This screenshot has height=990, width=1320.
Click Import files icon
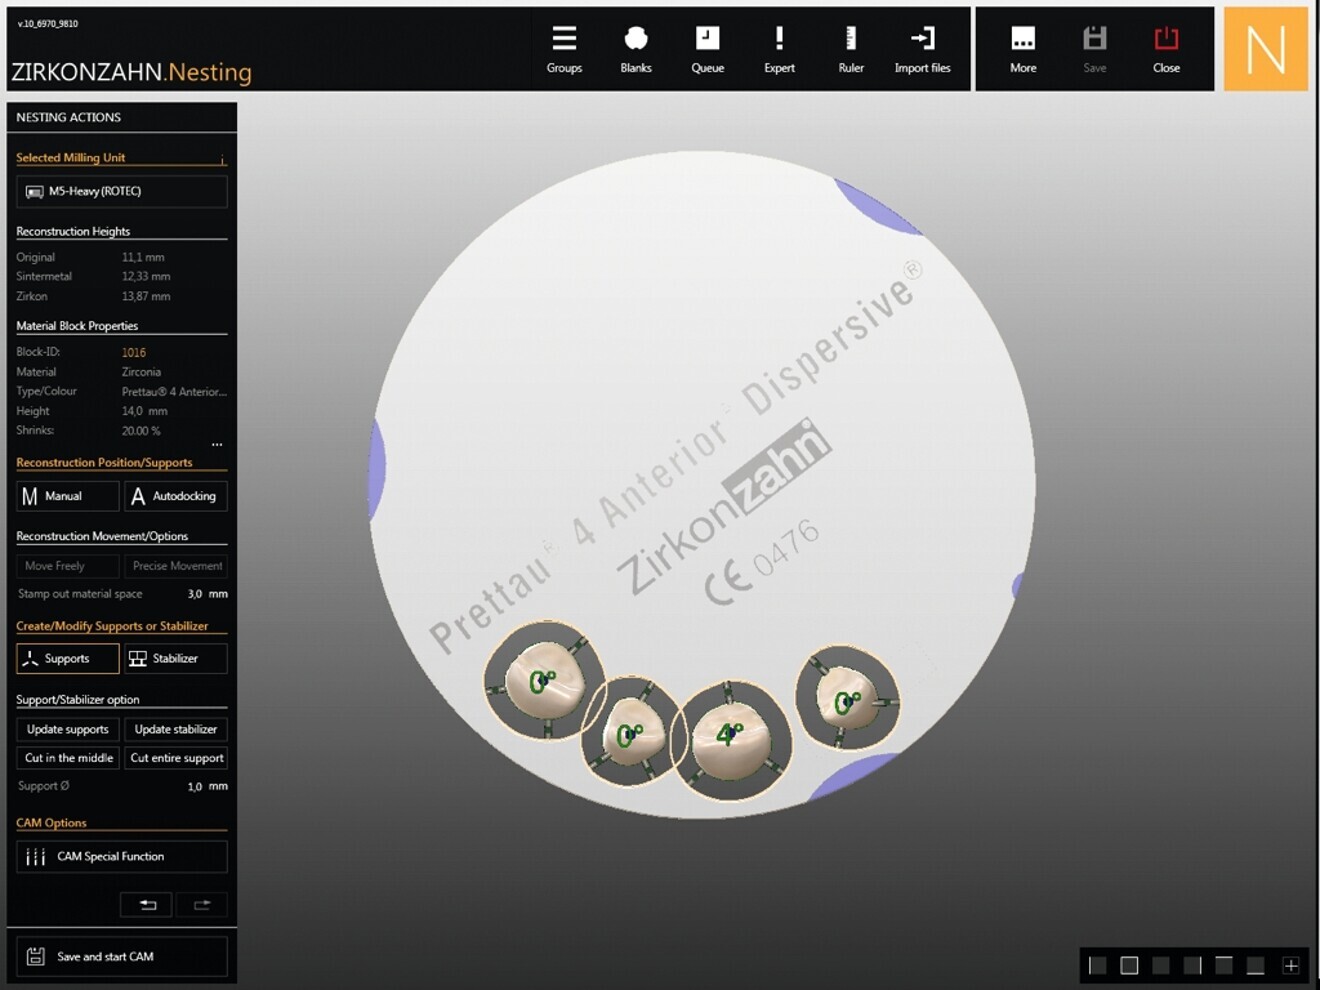coord(922,49)
